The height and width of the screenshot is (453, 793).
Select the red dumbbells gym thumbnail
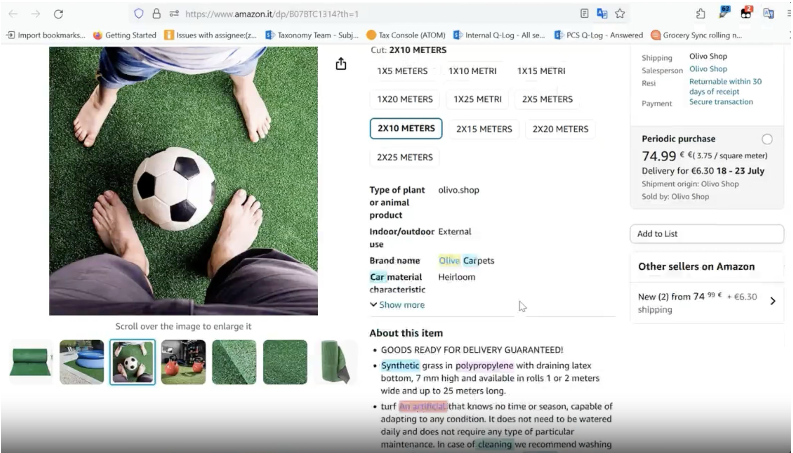tap(183, 362)
